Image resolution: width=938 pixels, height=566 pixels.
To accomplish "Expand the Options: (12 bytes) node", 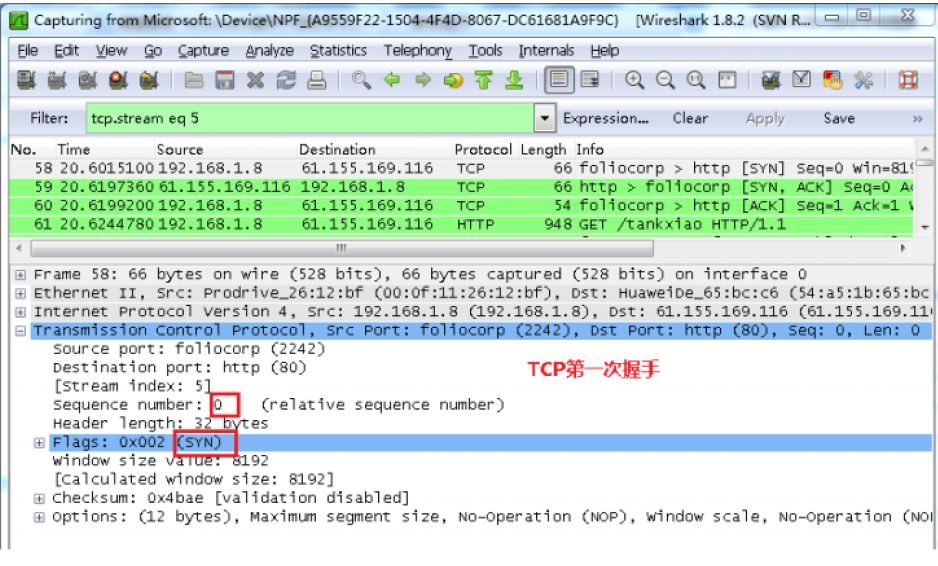I will point(39,517).
